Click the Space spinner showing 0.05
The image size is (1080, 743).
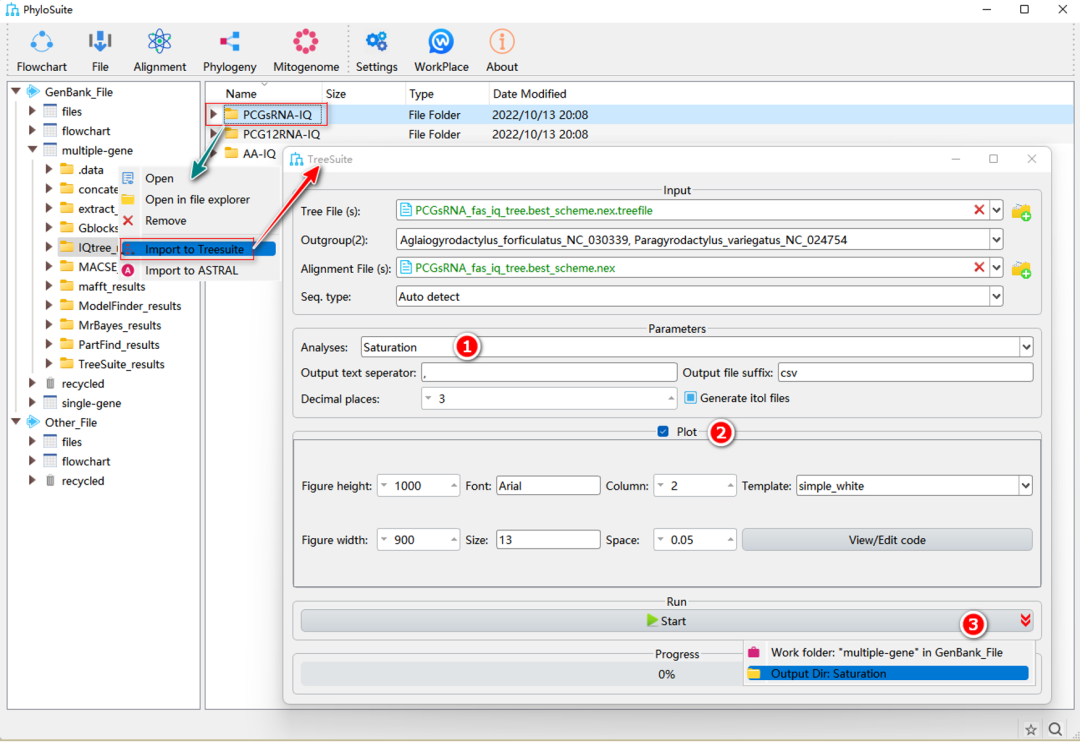point(694,540)
